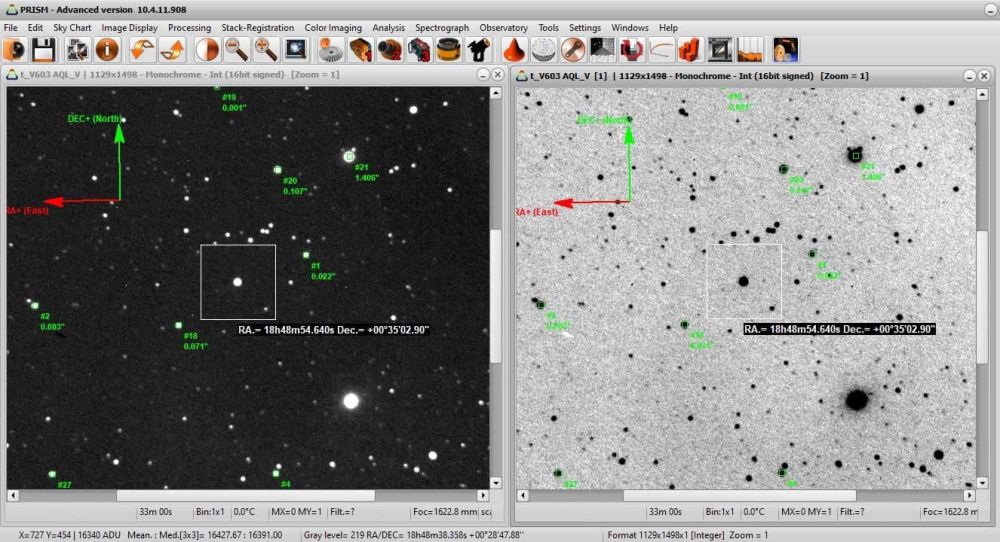Select the camera number 3 icon
This screenshot has width=1000, height=542.
[x=419, y=49]
